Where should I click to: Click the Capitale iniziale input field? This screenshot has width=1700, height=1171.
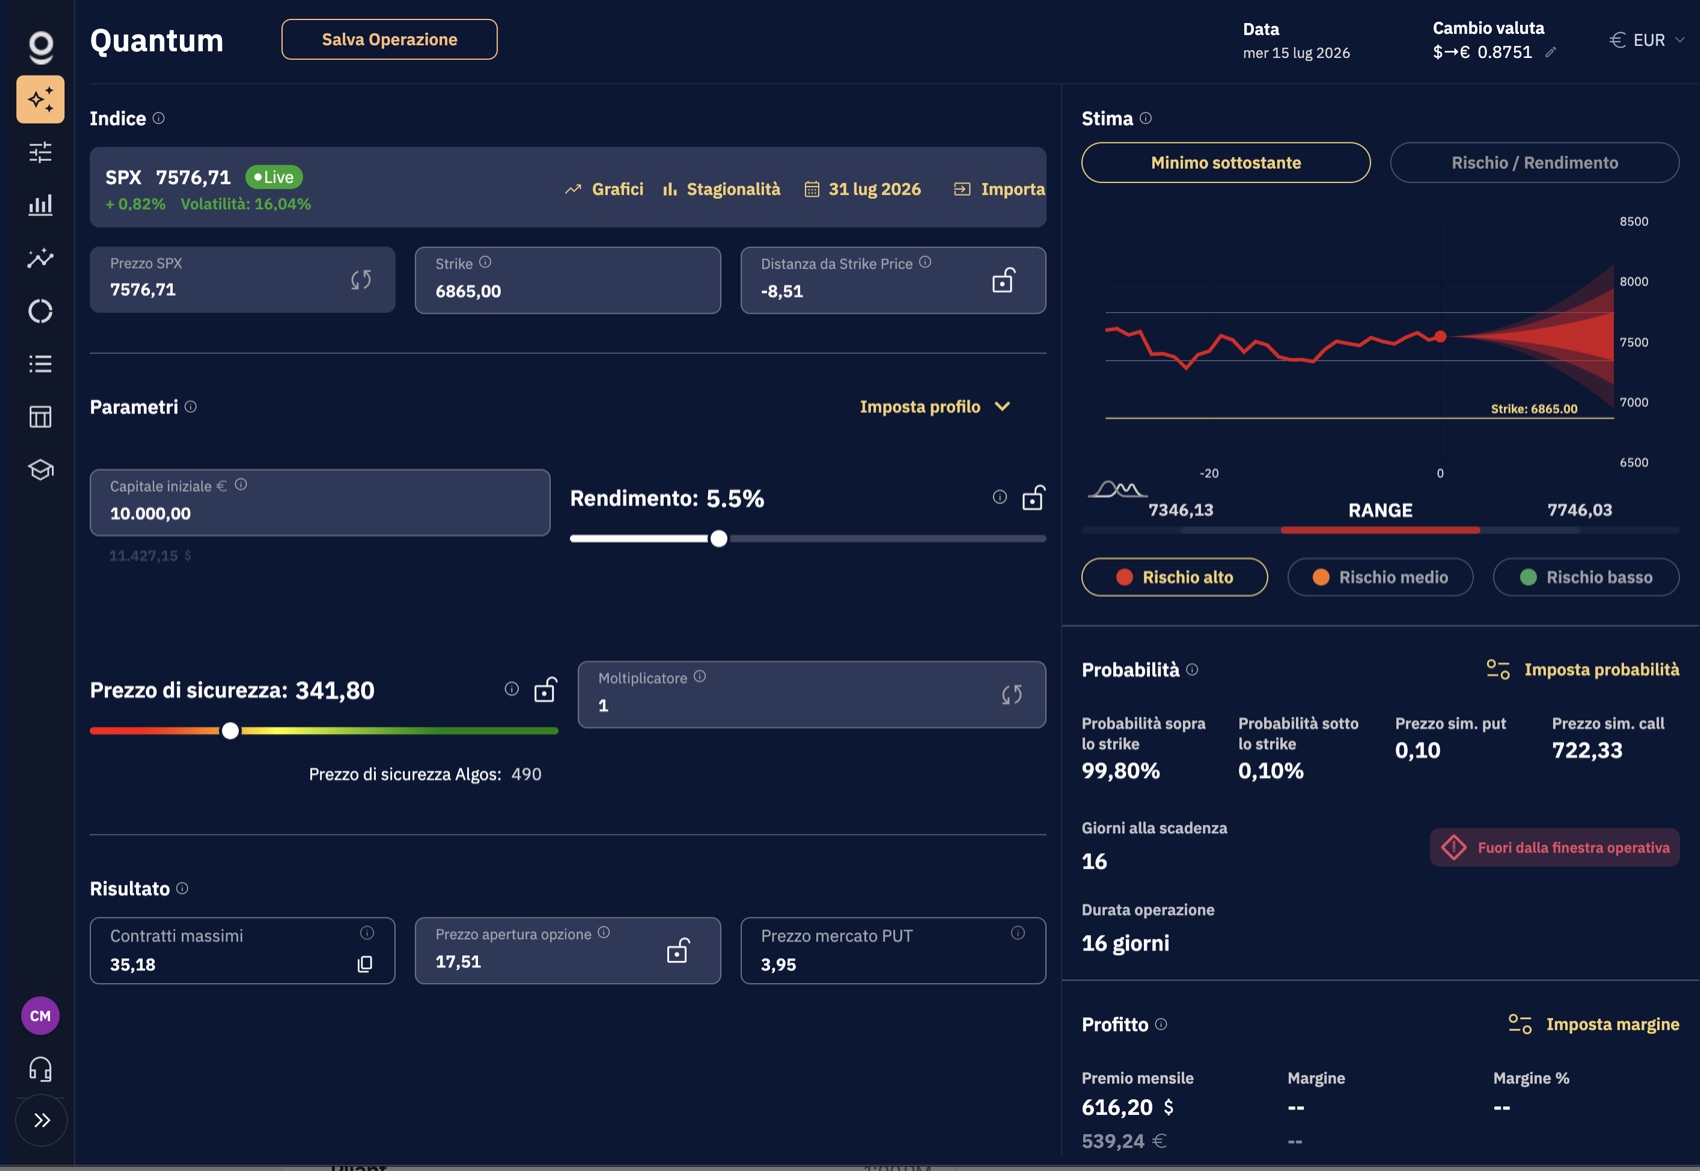click(320, 502)
